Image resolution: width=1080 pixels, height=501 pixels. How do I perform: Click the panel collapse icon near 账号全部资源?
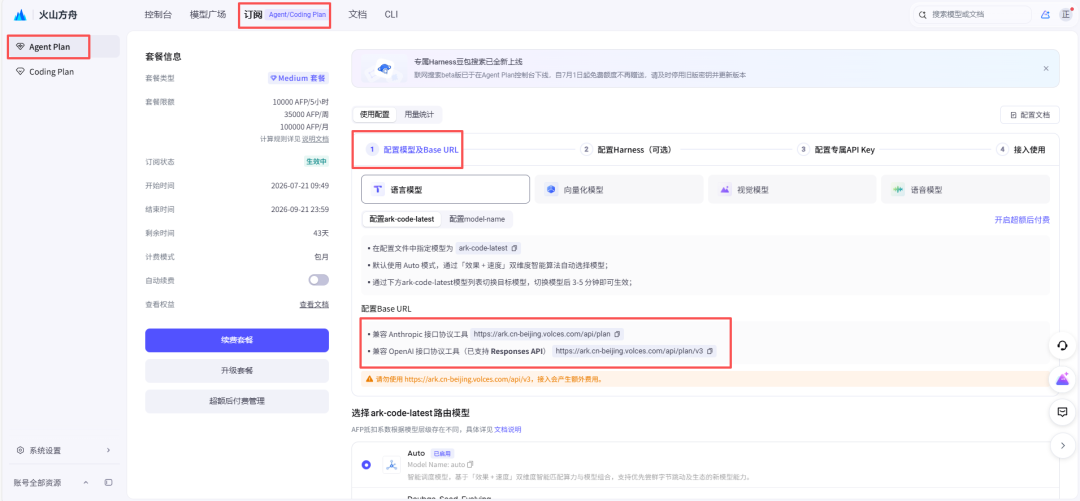tap(108, 482)
